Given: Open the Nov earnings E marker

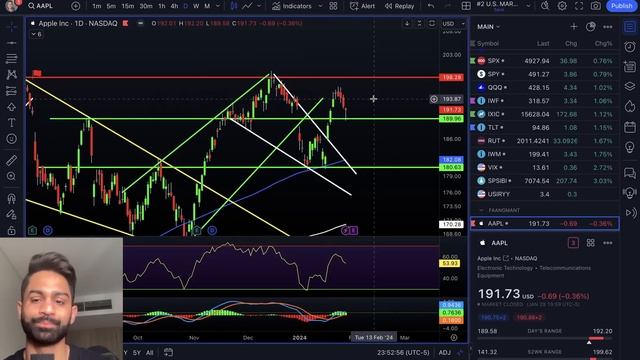Looking at the screenshot, I should (x=197, y=231).
